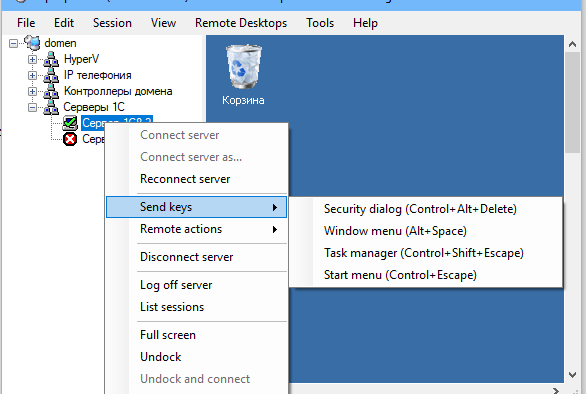Screen dimensions: 586x394
Task: Select the HyperV tree label
Action: [81, 59]
